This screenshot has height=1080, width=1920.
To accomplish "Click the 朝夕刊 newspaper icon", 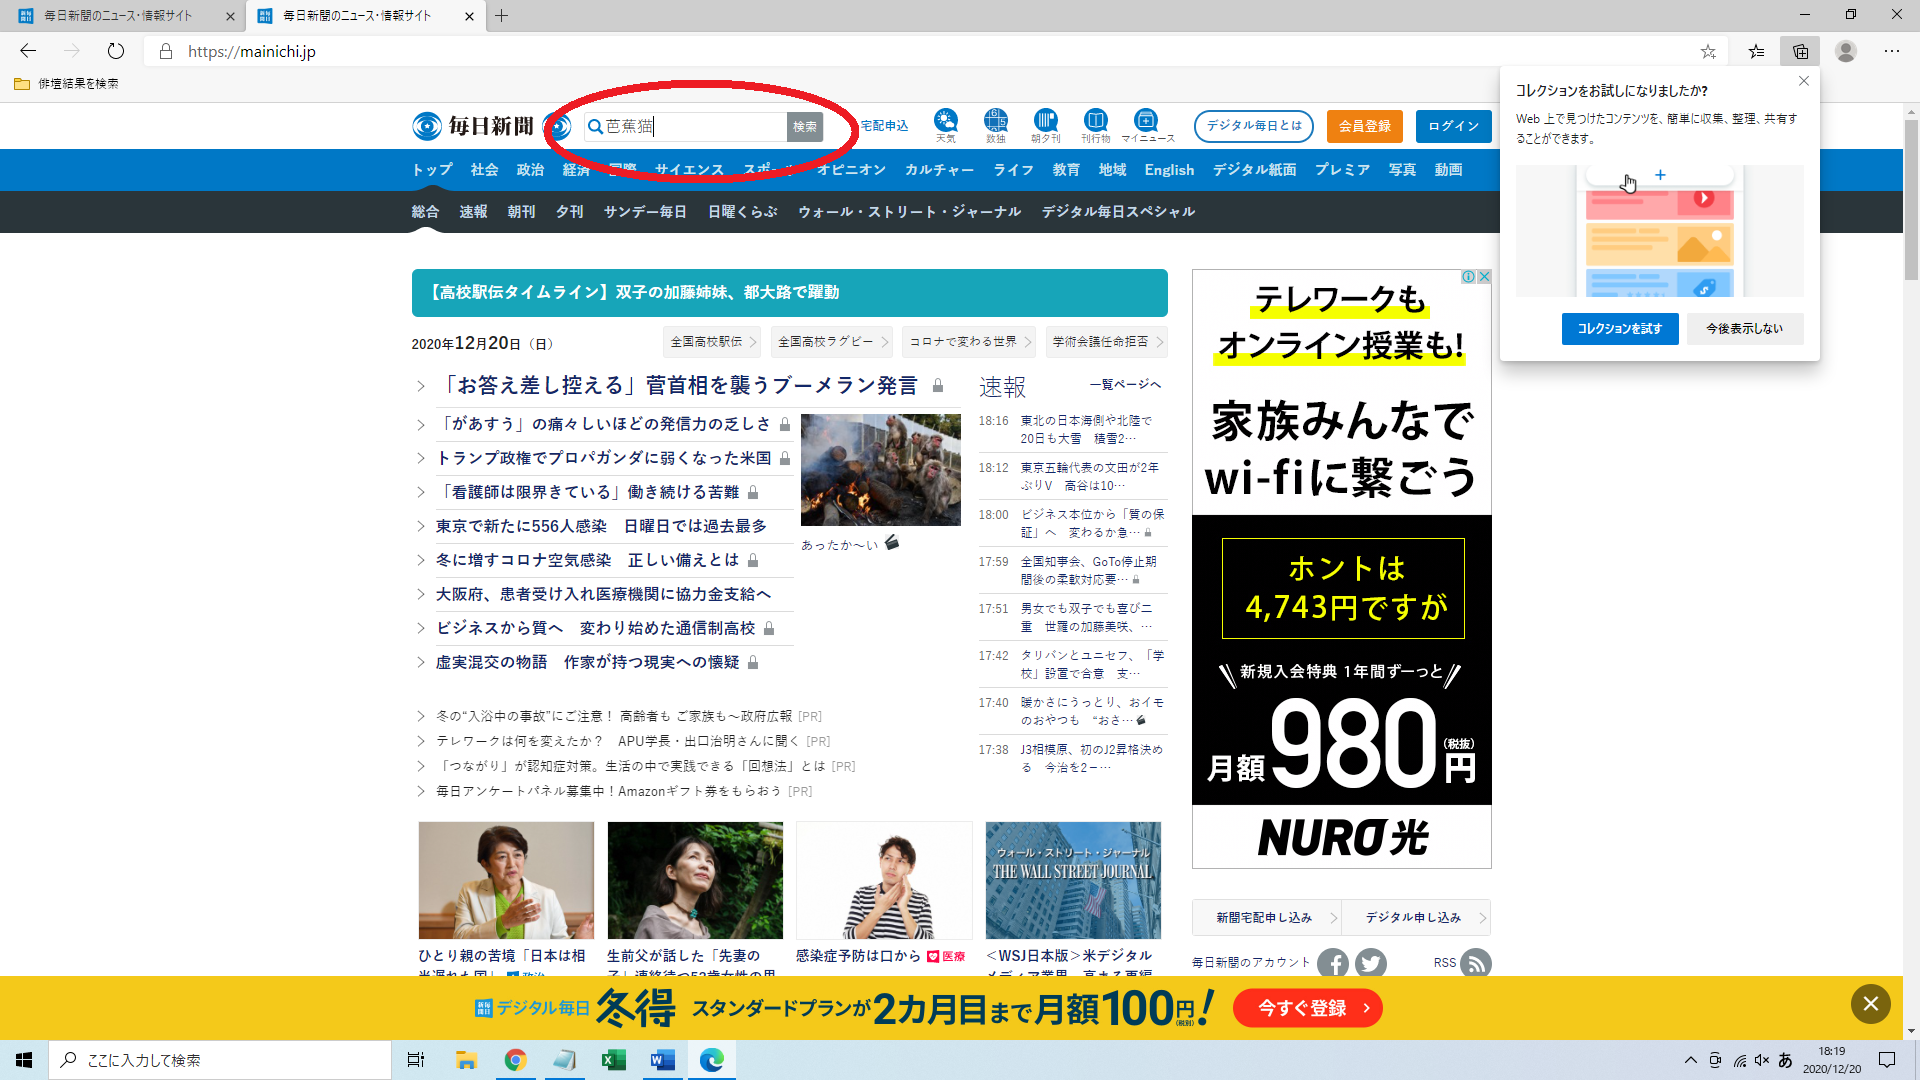I will pos(1045,122).
